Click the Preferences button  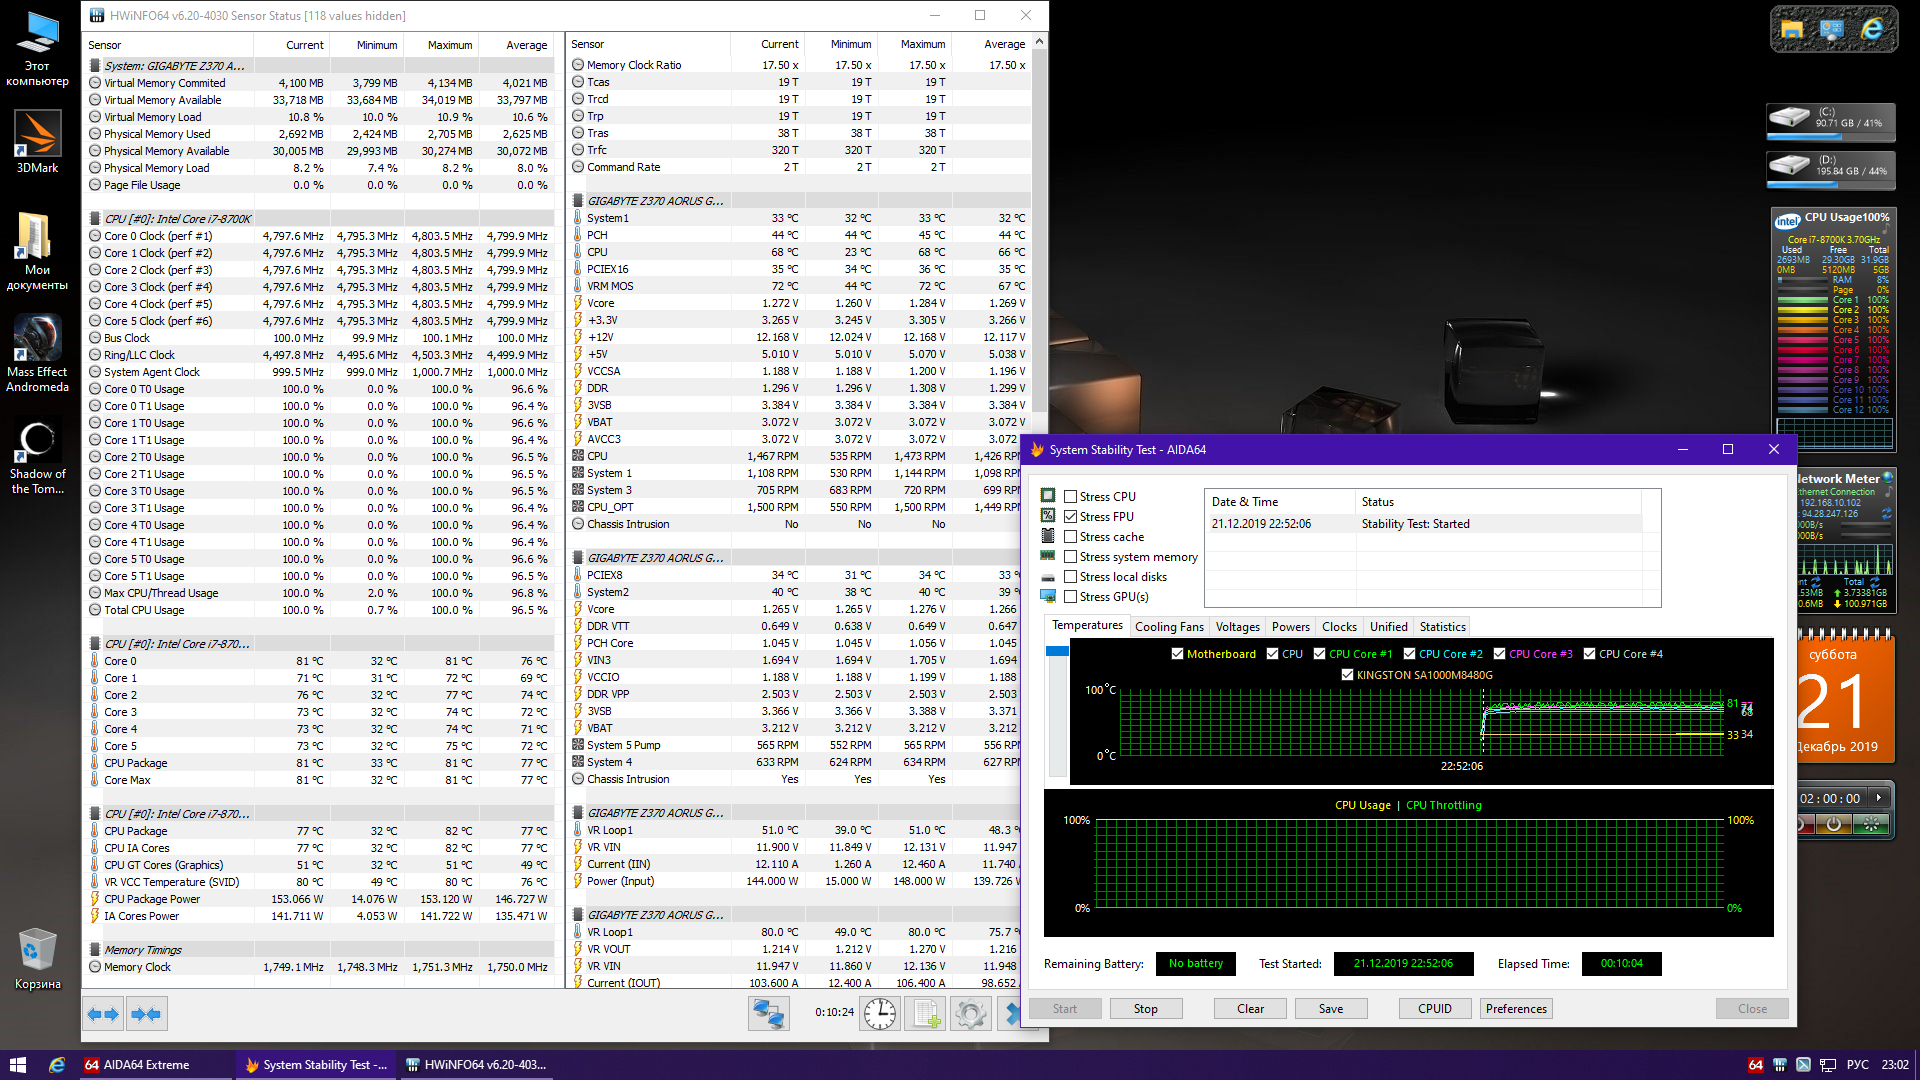pos(1516,1009)
